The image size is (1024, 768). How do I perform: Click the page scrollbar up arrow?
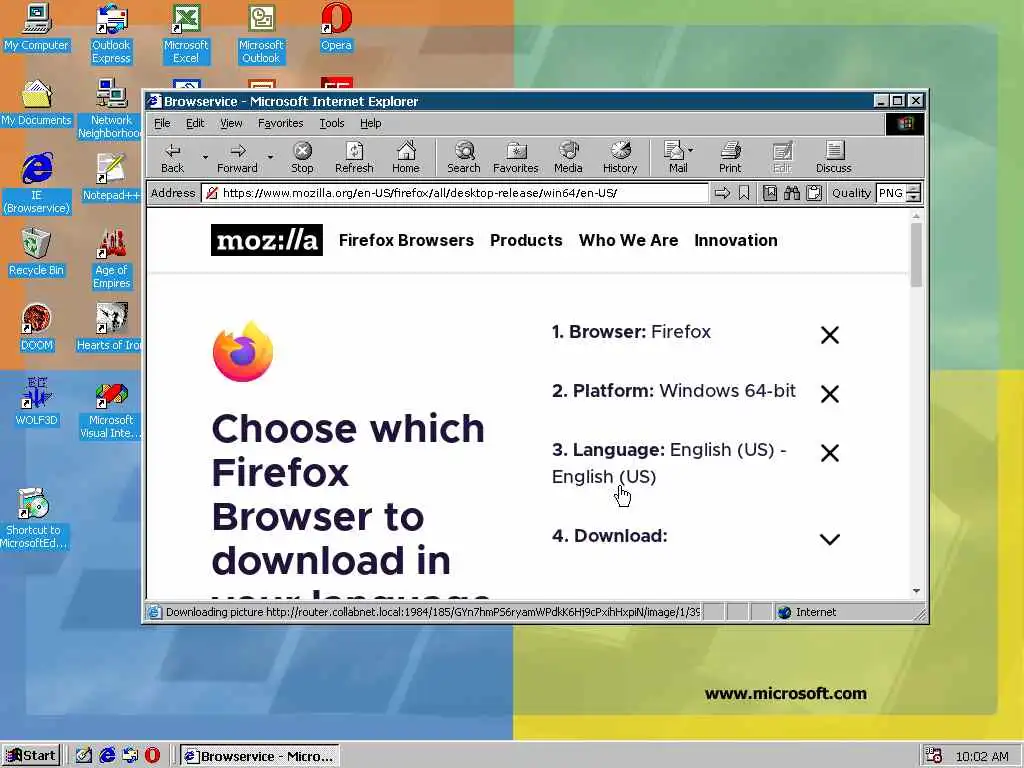[916, 216]
